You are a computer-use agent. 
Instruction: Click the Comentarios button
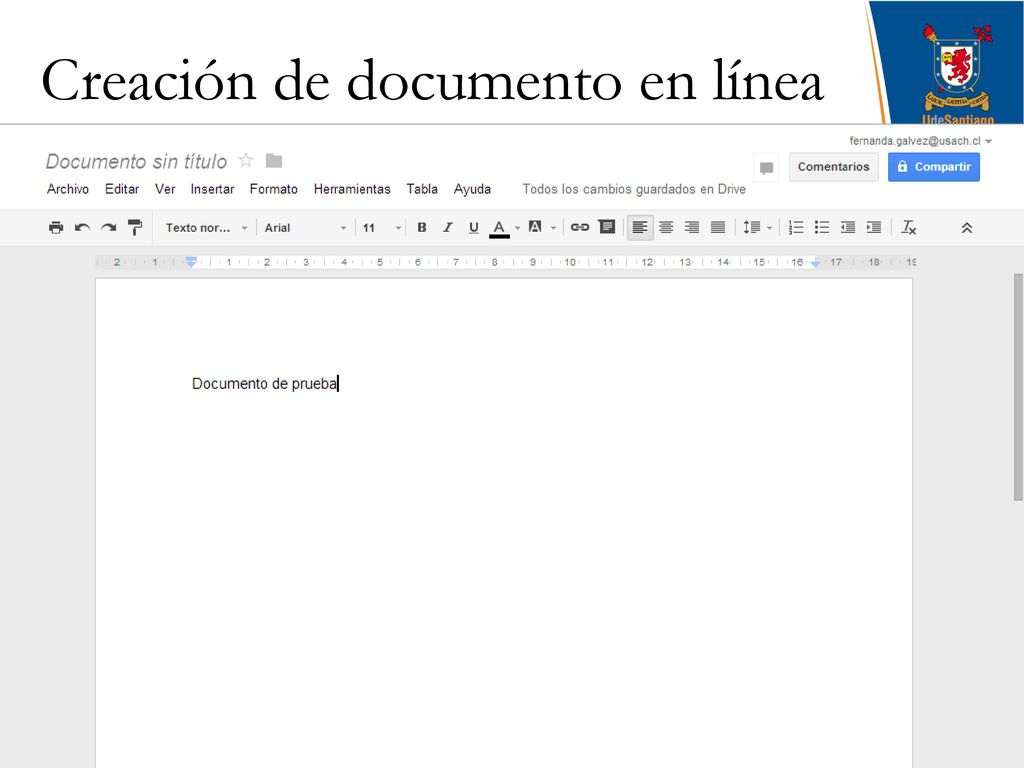pyautogui.click(x=833, y=167)
